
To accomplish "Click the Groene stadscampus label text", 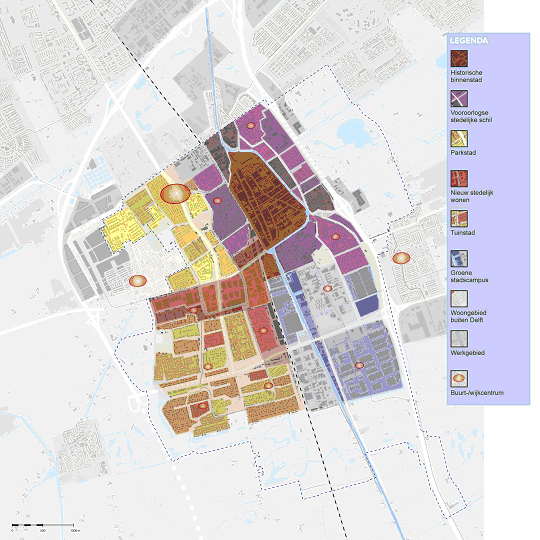I will tap(469, 276).
